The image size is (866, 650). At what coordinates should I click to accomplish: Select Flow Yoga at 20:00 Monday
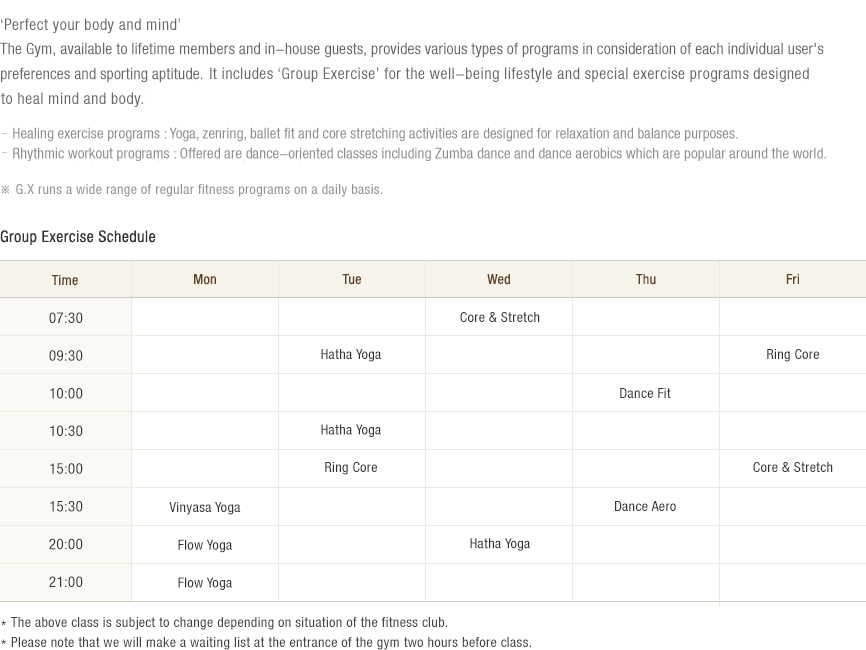(x=205, y=545)
